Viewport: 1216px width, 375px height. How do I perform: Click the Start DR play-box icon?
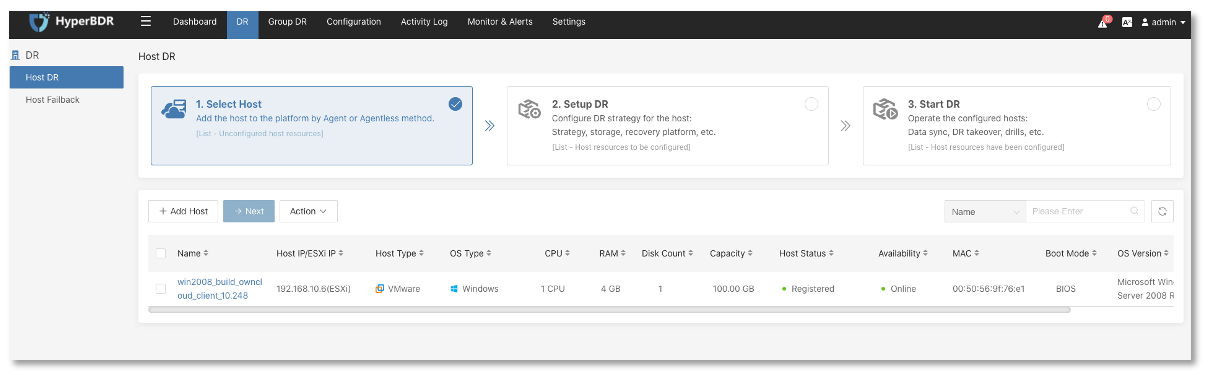tap(885, 109)
